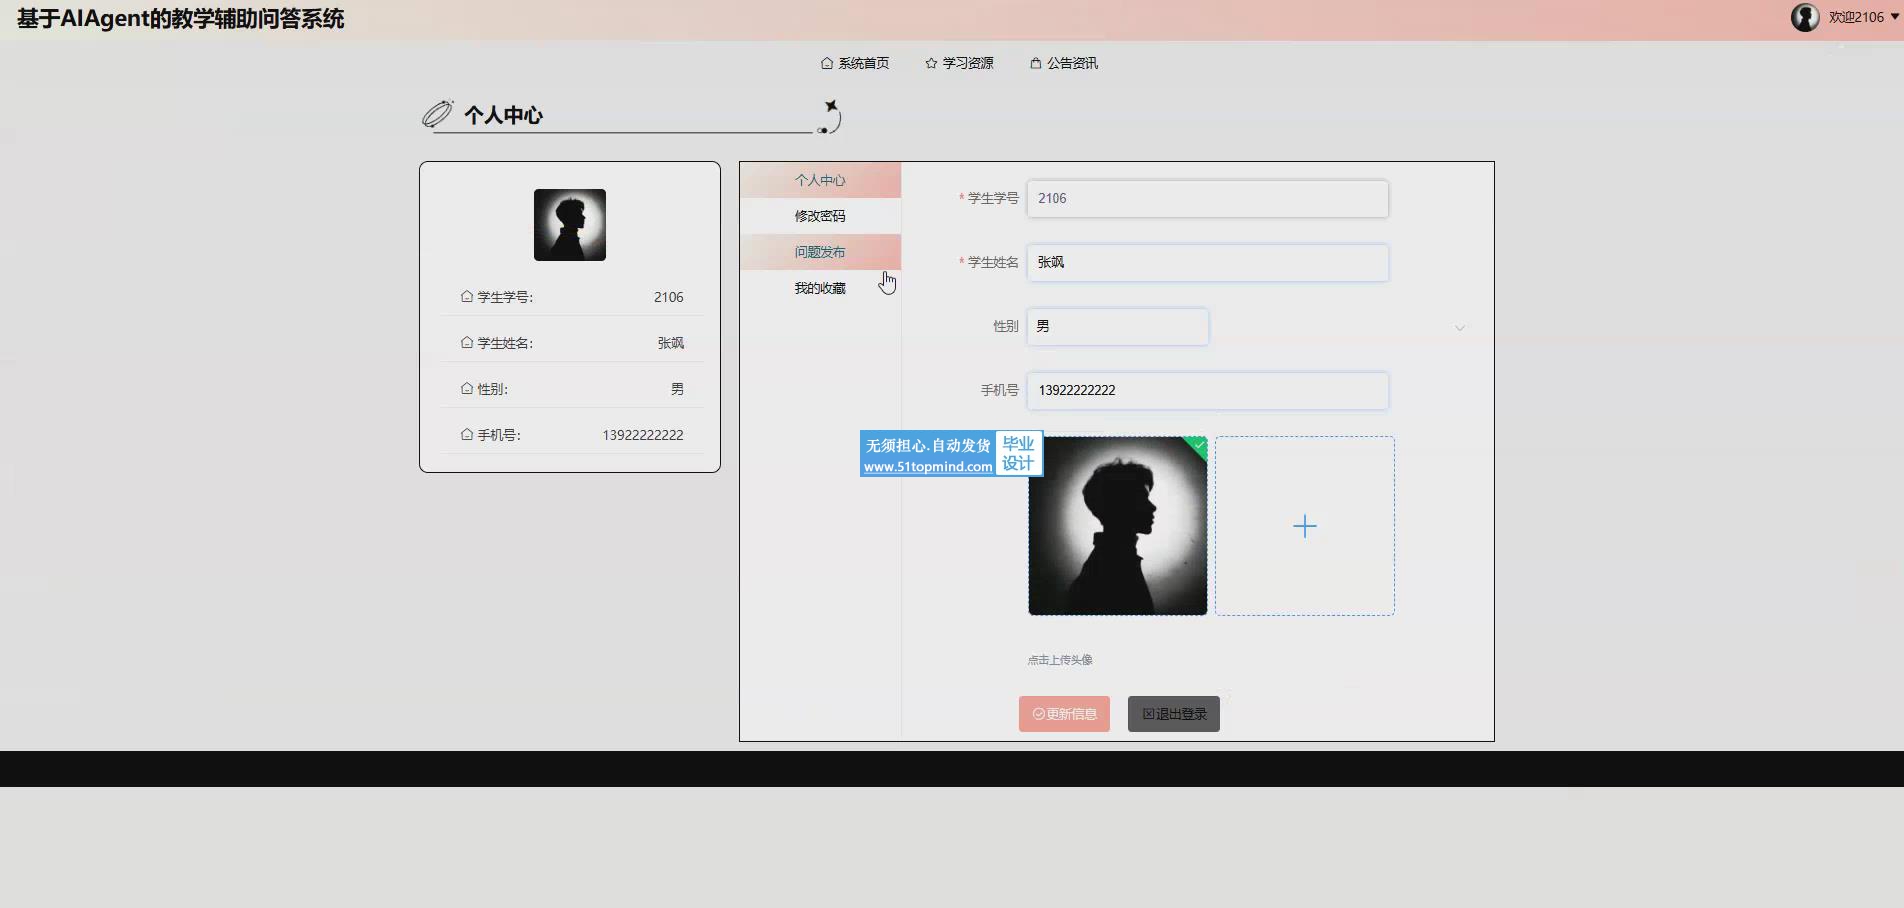Open the 问题发布 sidebar tab

point(820,252)
